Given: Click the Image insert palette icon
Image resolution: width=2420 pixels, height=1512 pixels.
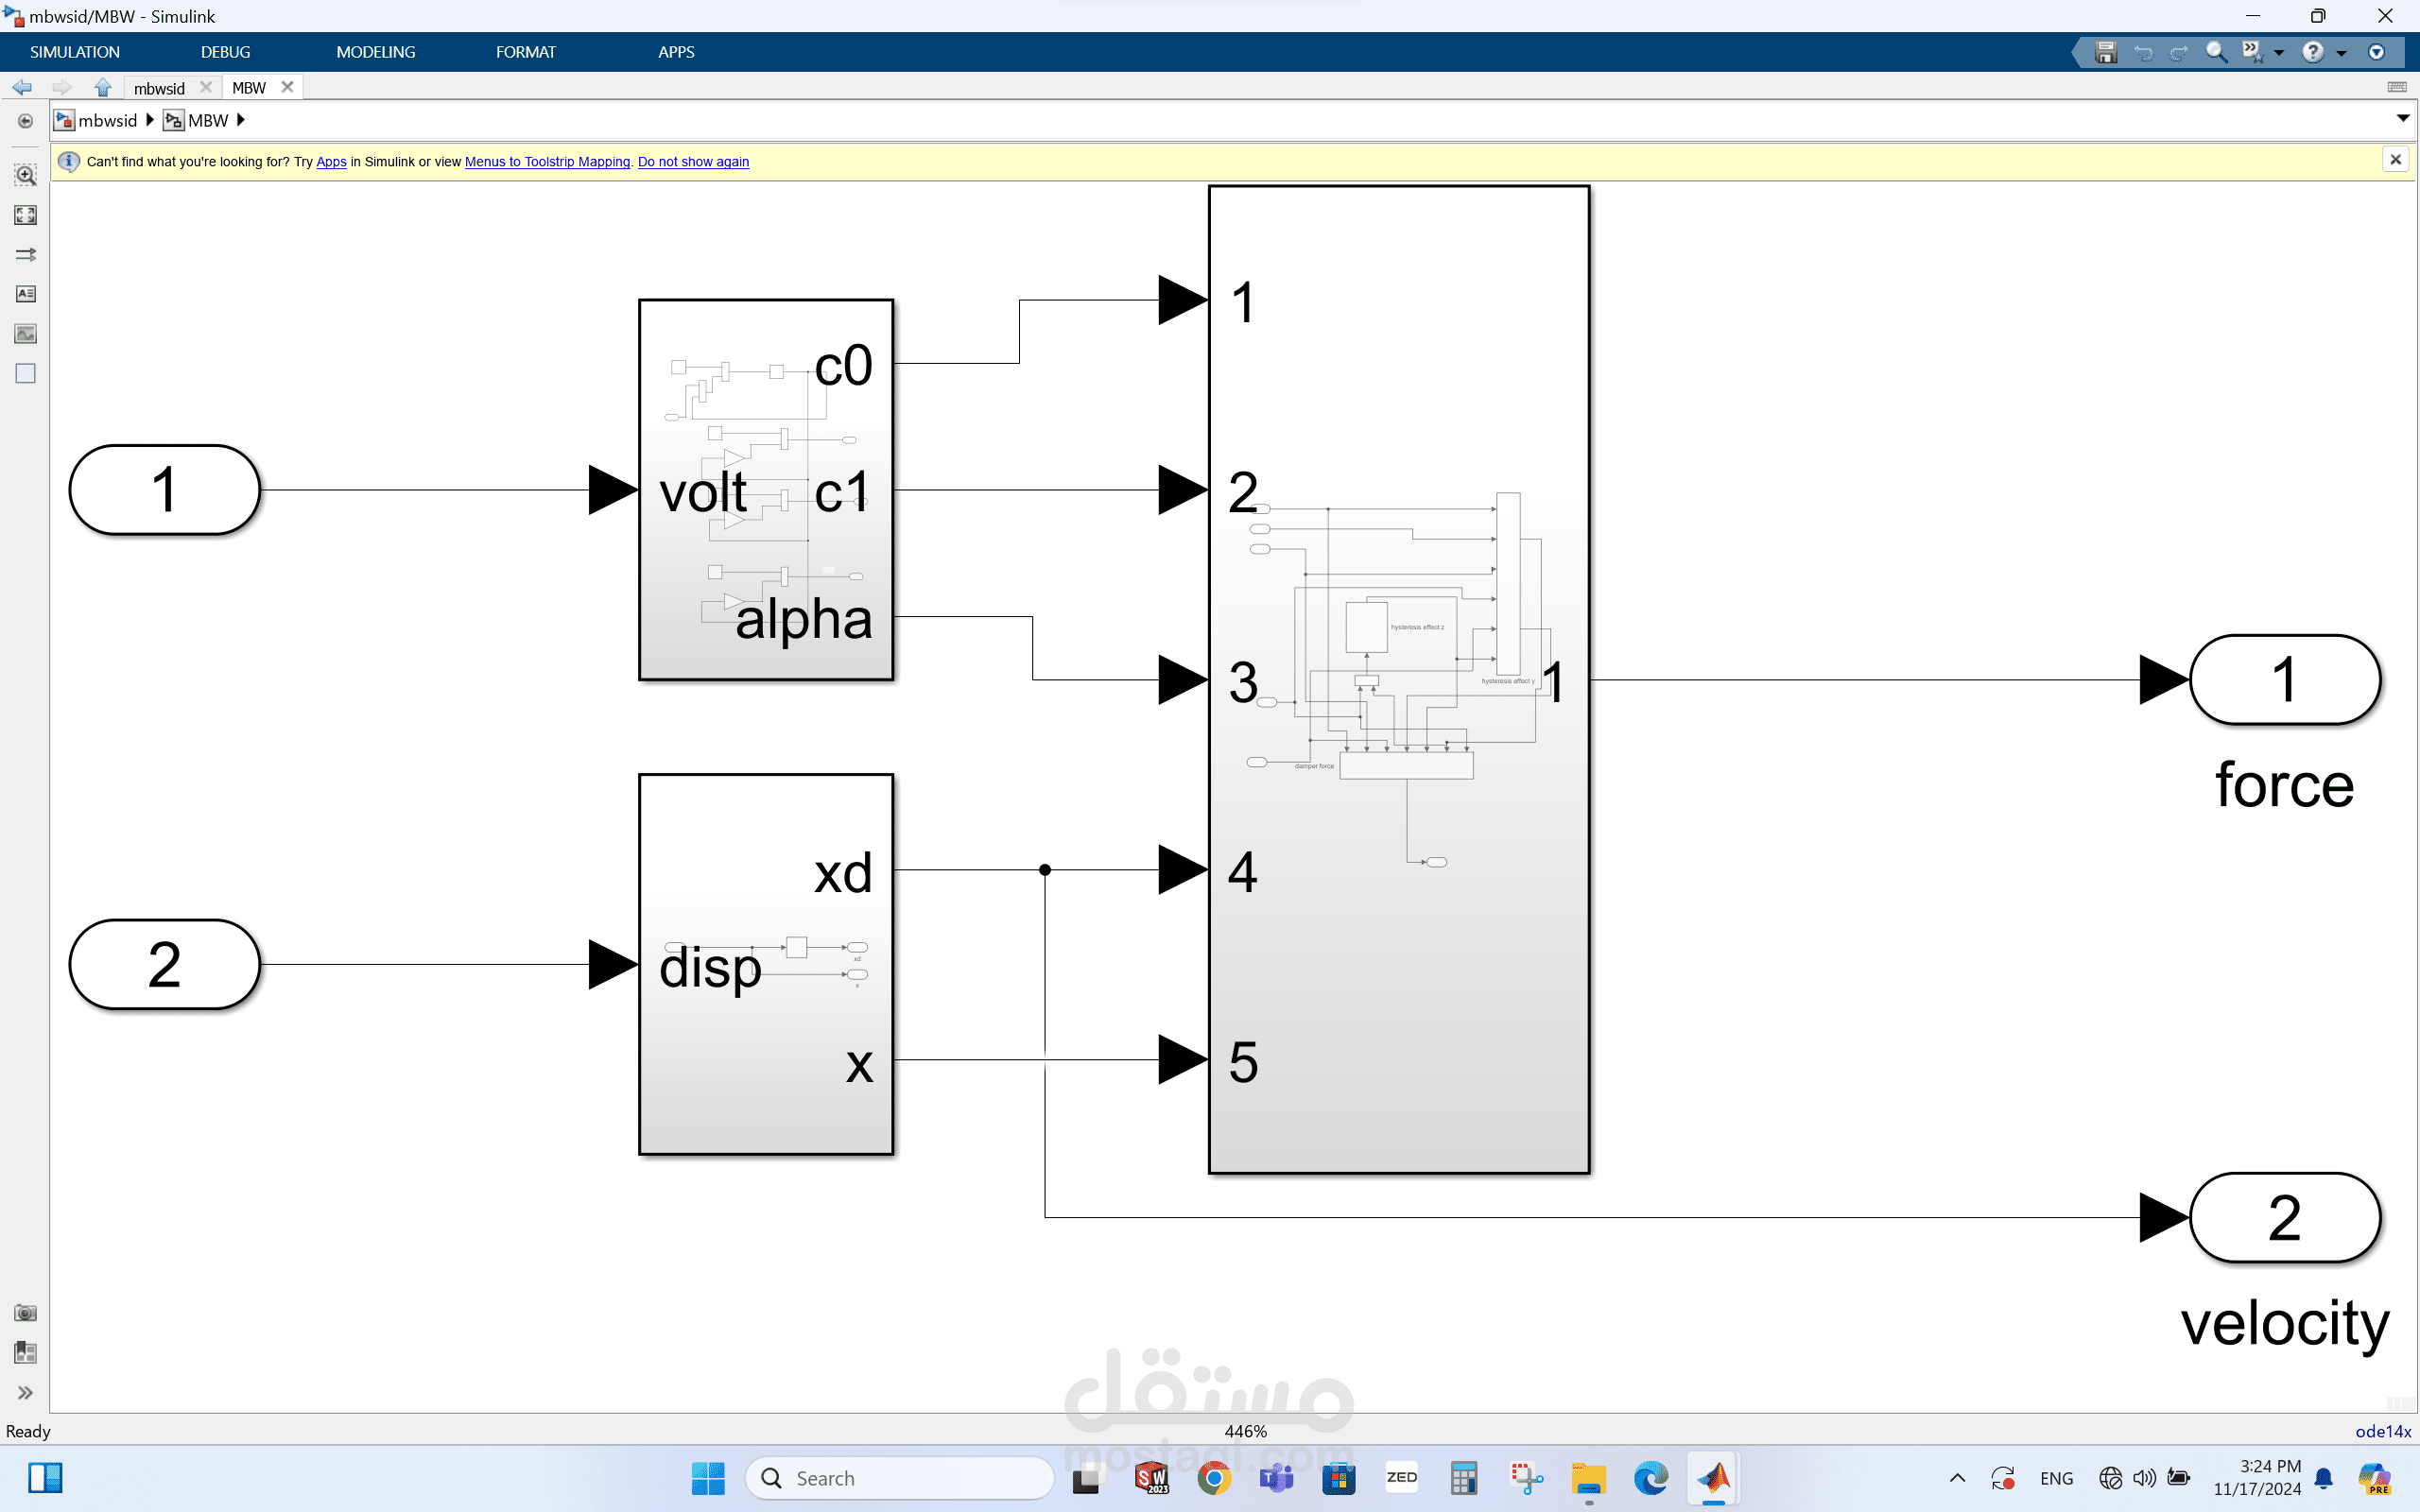Looking at the screenshot, I should (25, 334).
